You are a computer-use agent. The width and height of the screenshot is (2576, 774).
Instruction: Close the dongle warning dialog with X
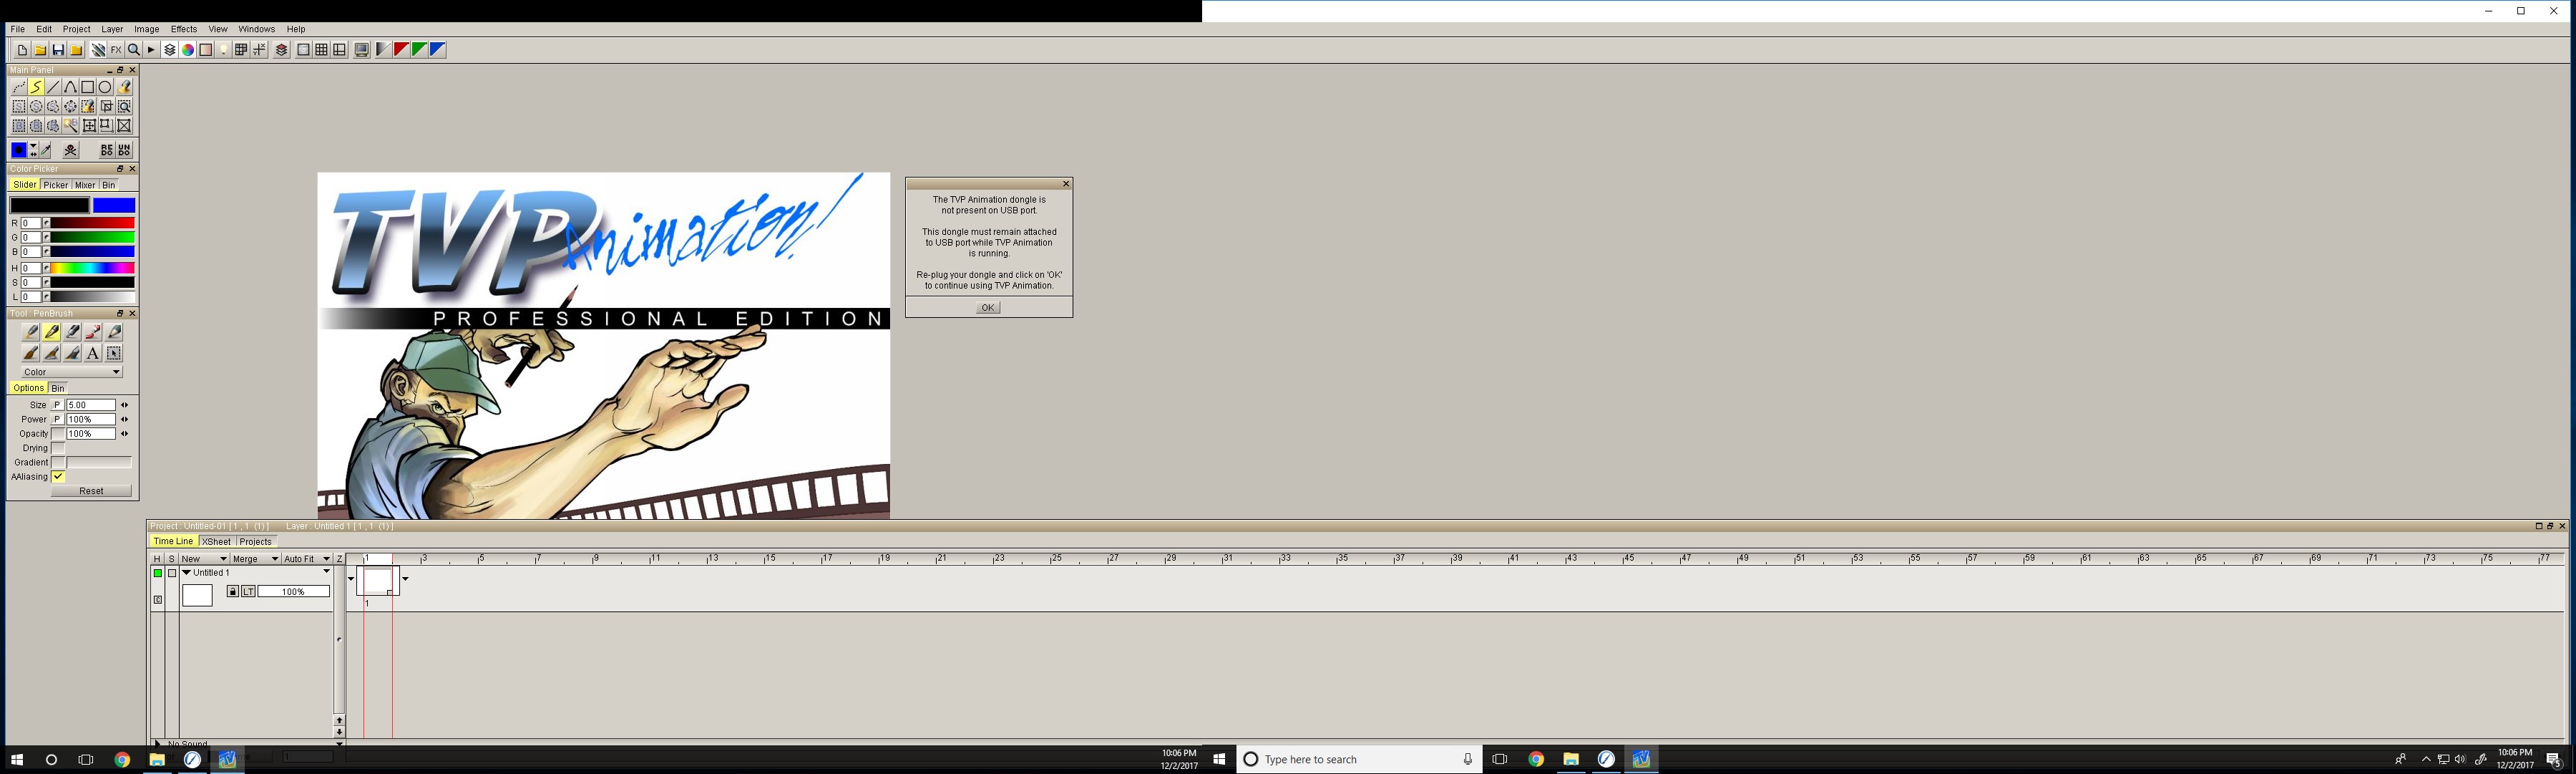[1066, 184]
